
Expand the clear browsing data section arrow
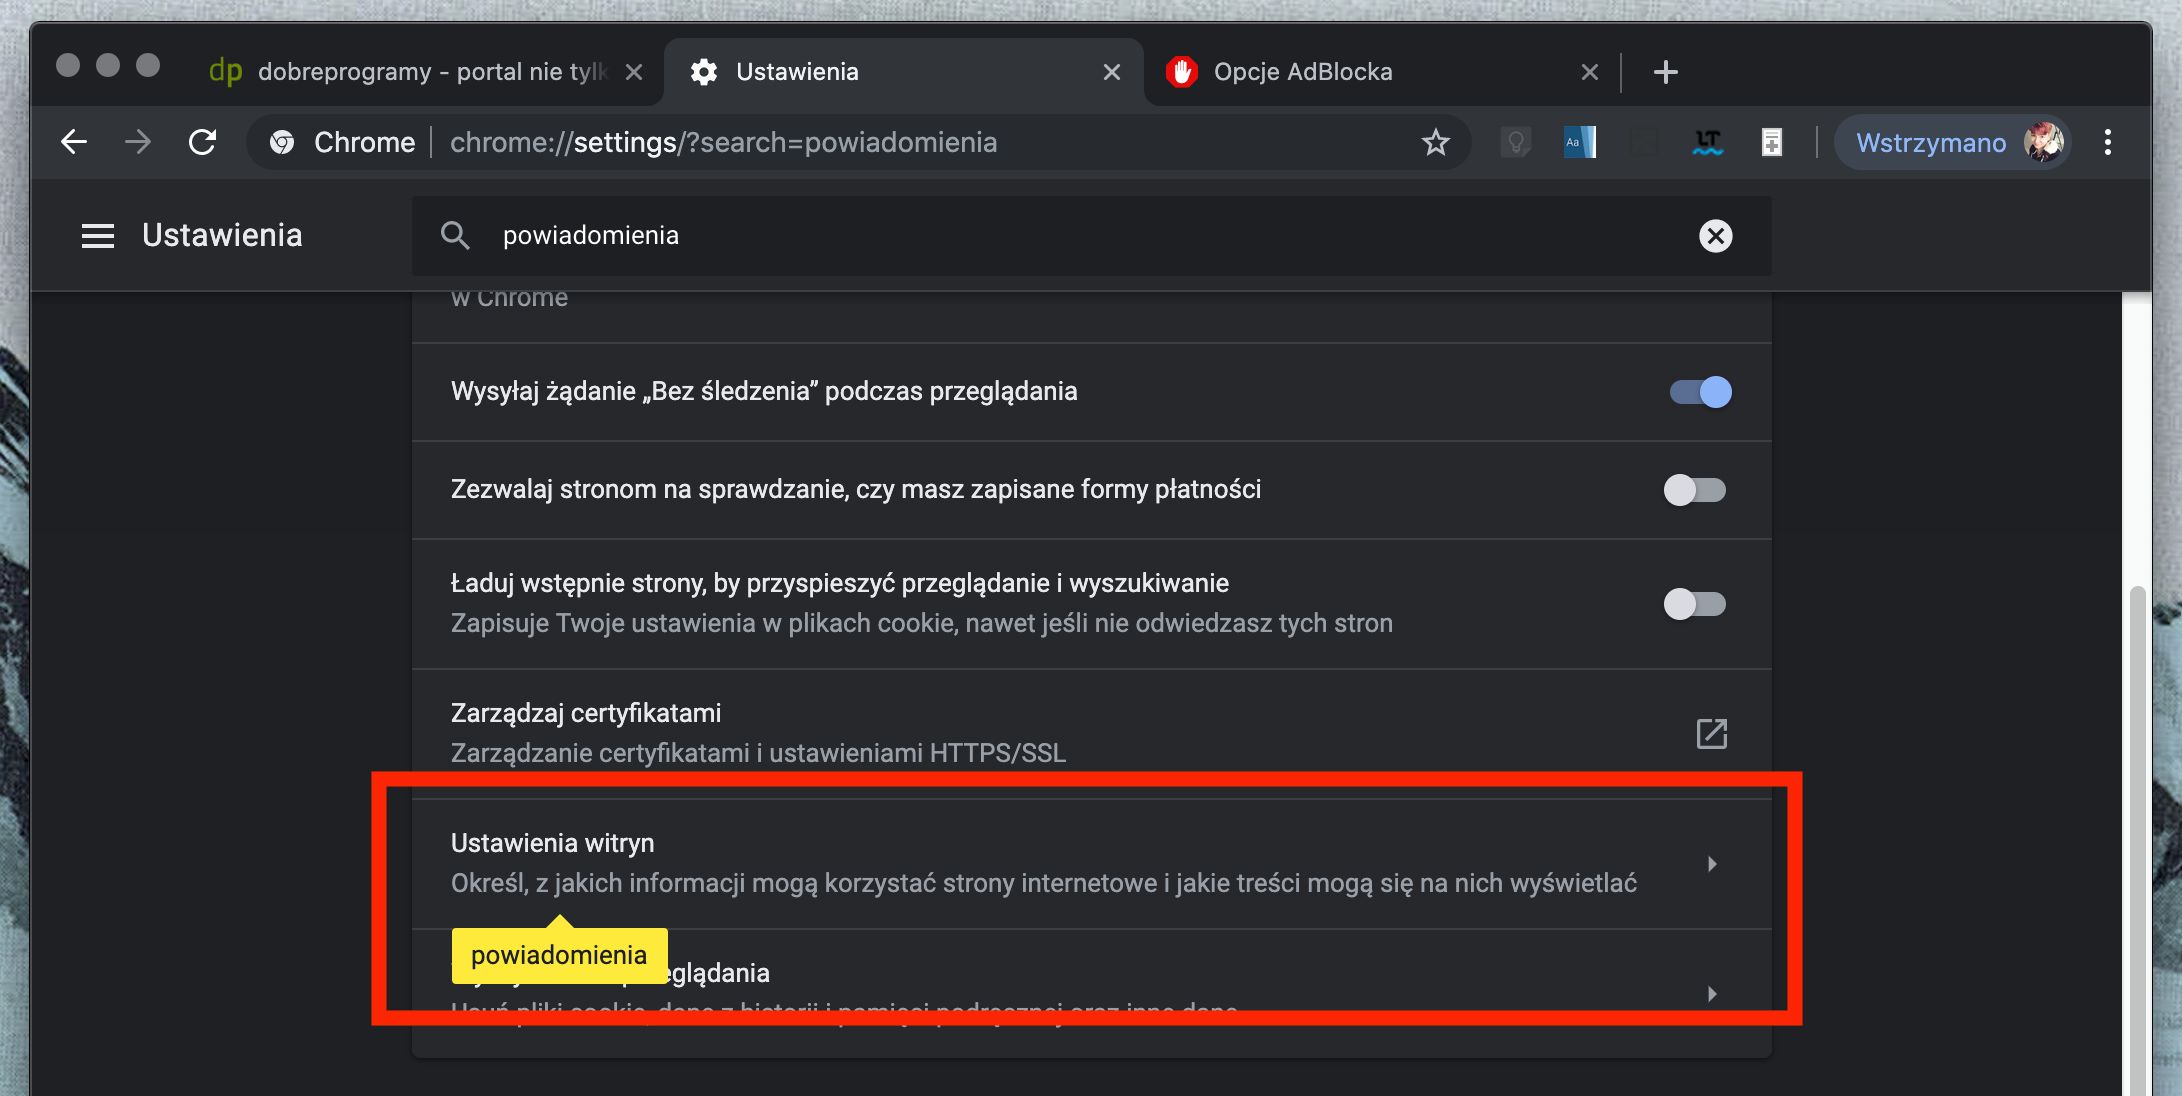point(1714,994)
